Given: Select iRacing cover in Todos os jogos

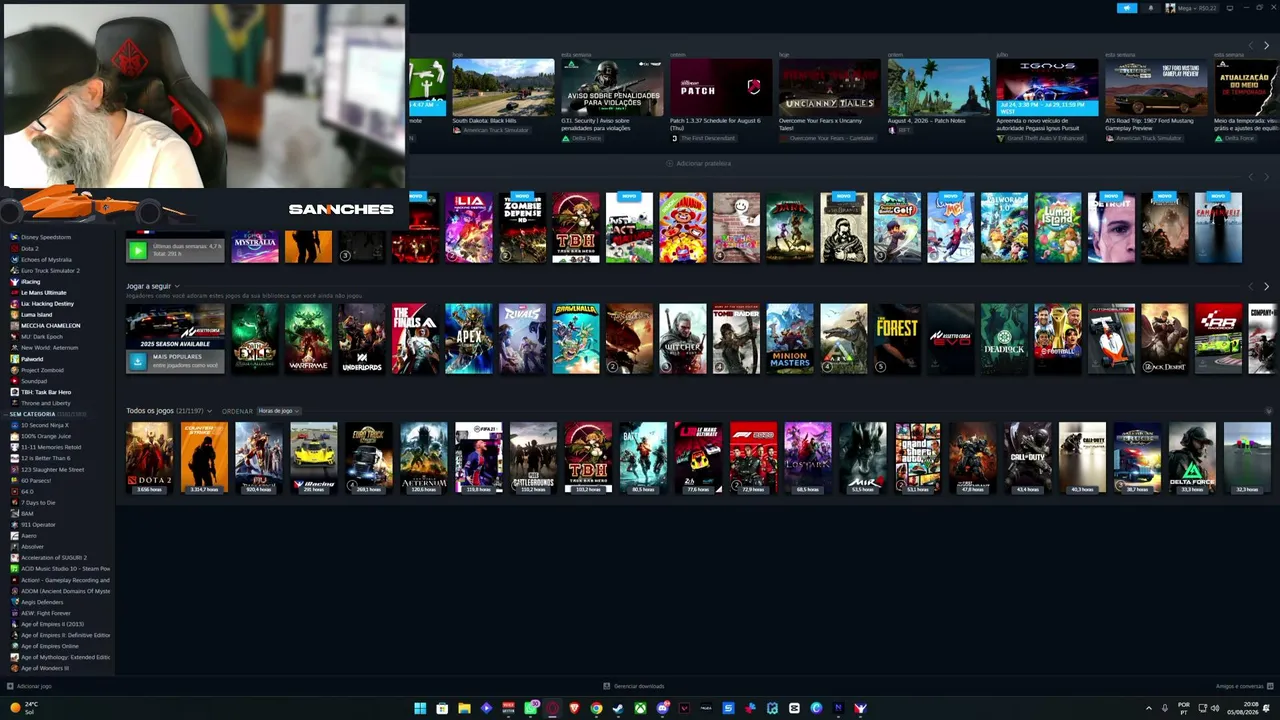Looking at the screenshot, I should click(x=314, y=458).
